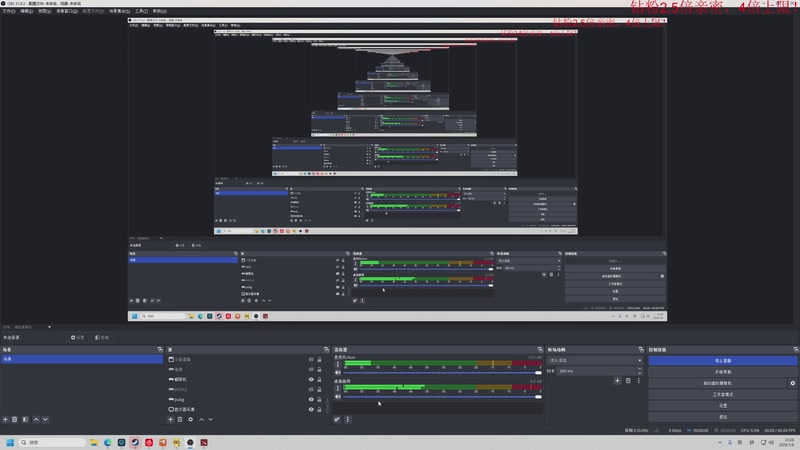Screen dimensions: 800x450
Task: Open the 工具 menu
Action: pos(141,11)
